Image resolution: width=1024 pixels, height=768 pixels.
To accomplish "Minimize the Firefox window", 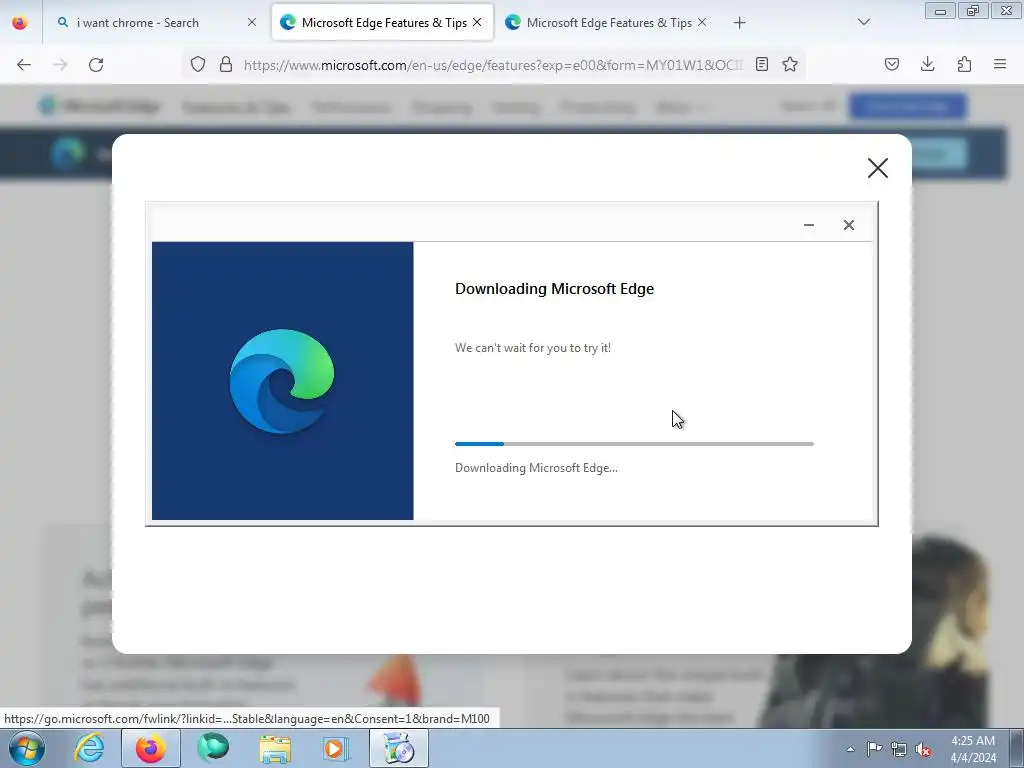I will [940, 11].
